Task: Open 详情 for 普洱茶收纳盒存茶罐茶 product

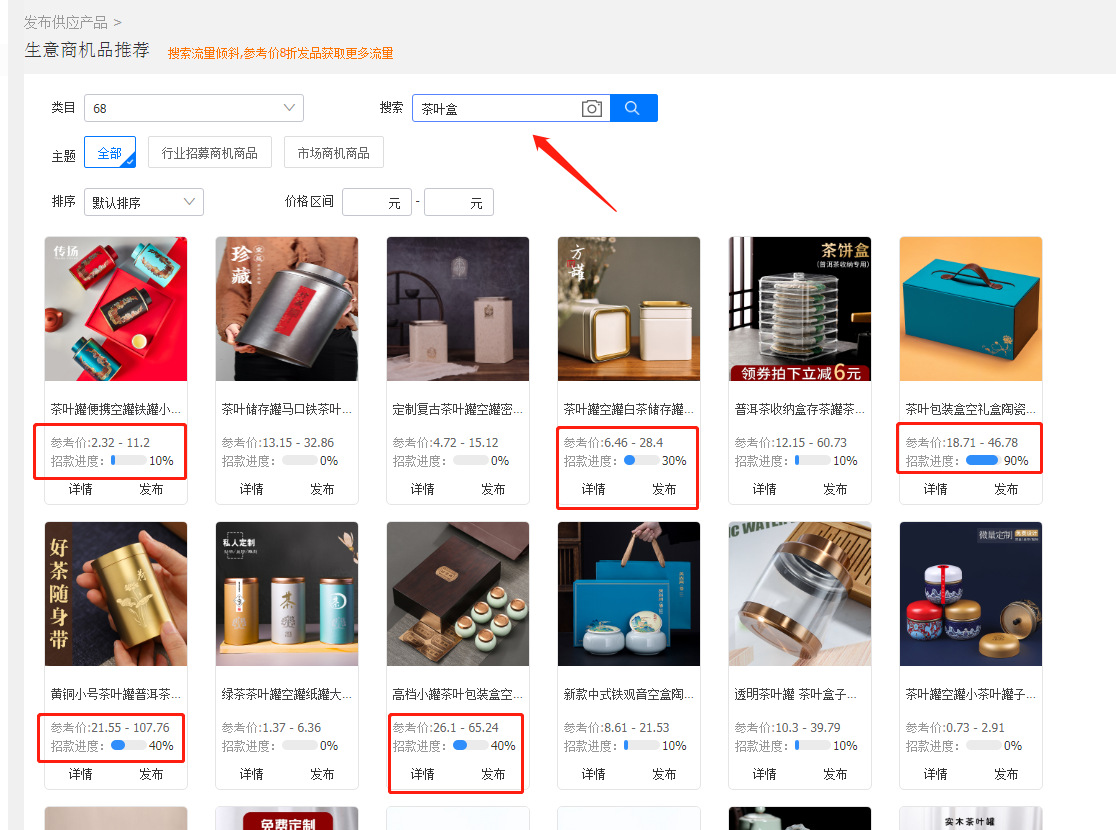Action: [764, 489]
